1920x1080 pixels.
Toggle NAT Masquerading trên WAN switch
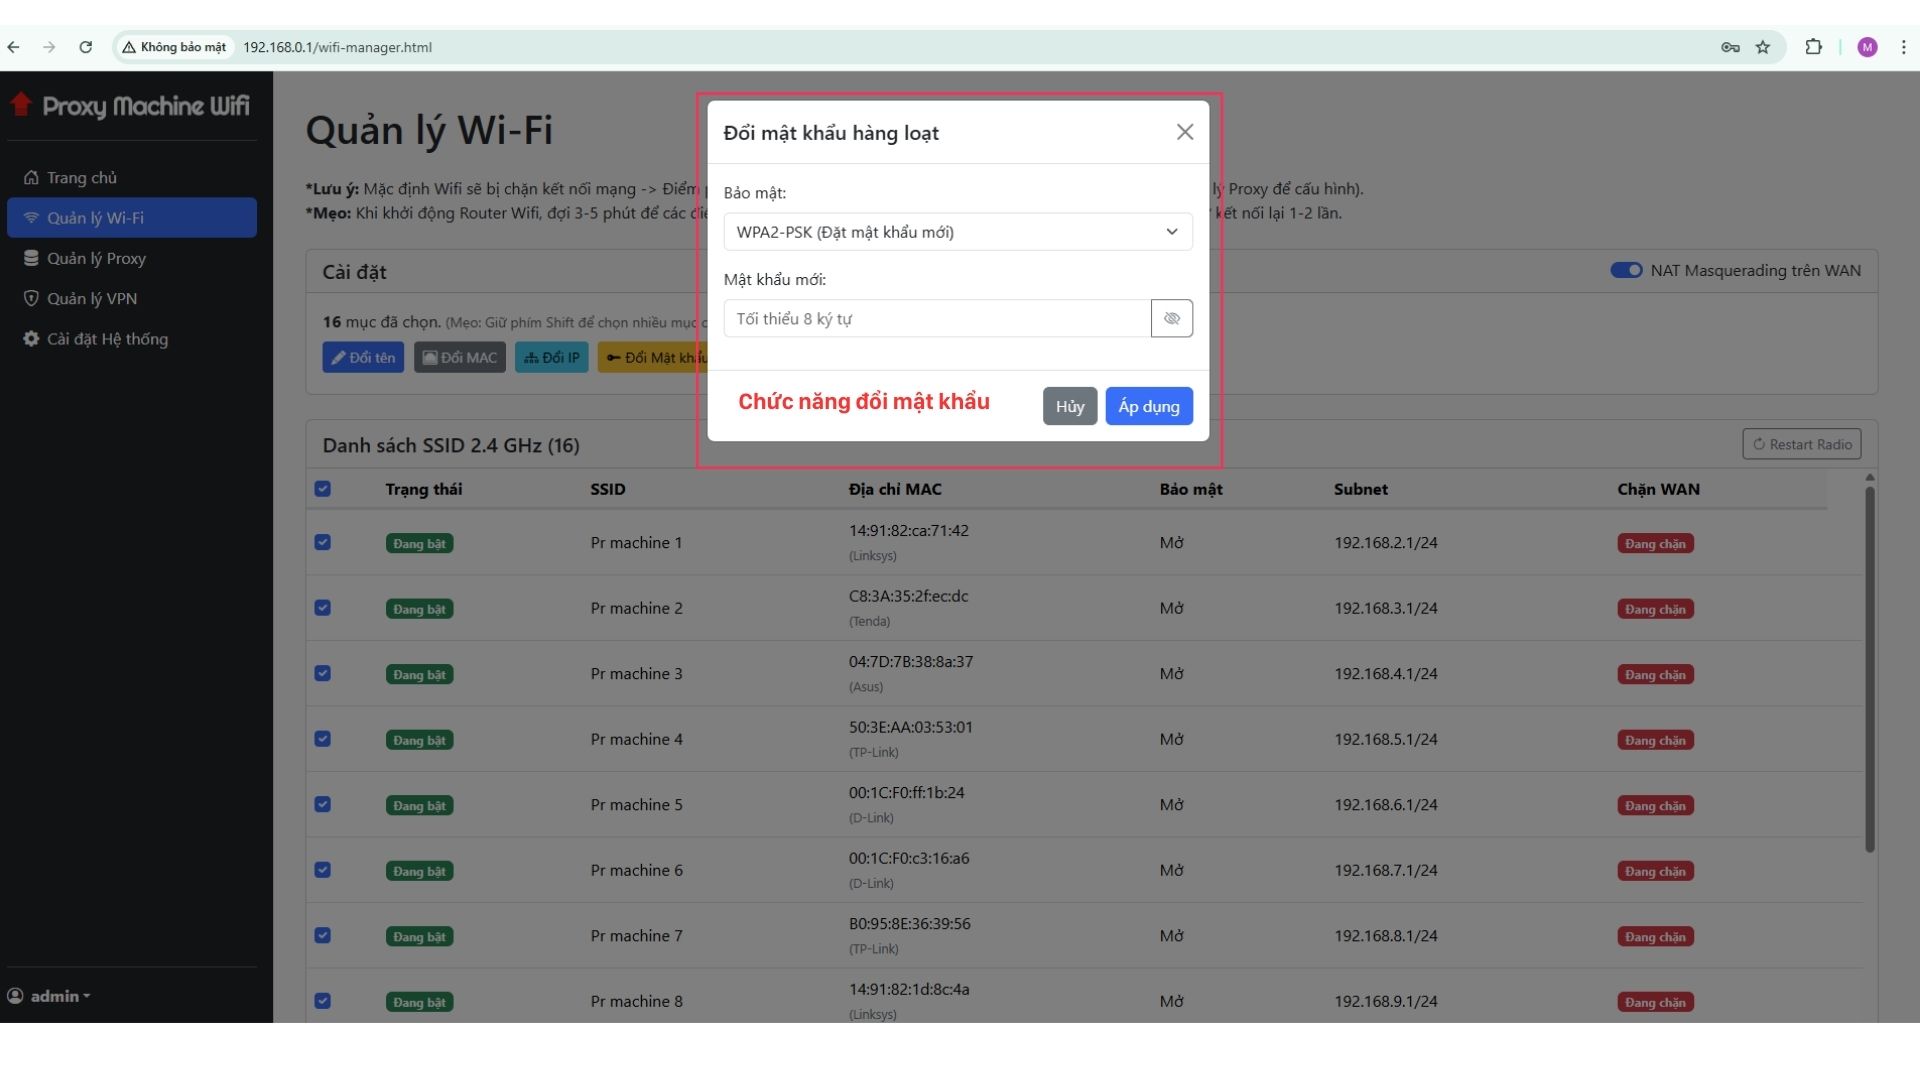[x=1626, y=270]
